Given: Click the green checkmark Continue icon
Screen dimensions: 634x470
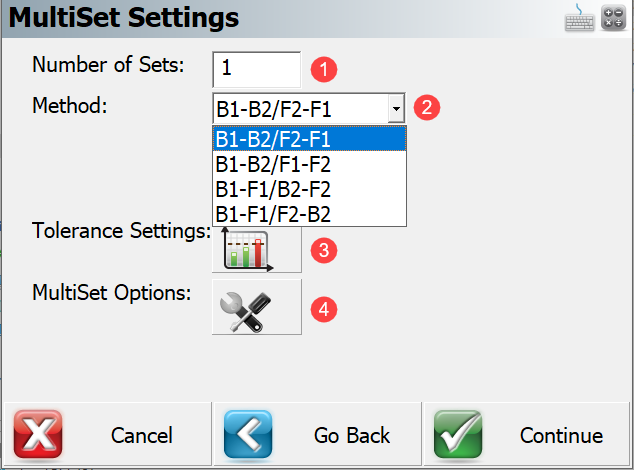Looking at the screenshot, I should pyautogui.click(x=458, y=434).
